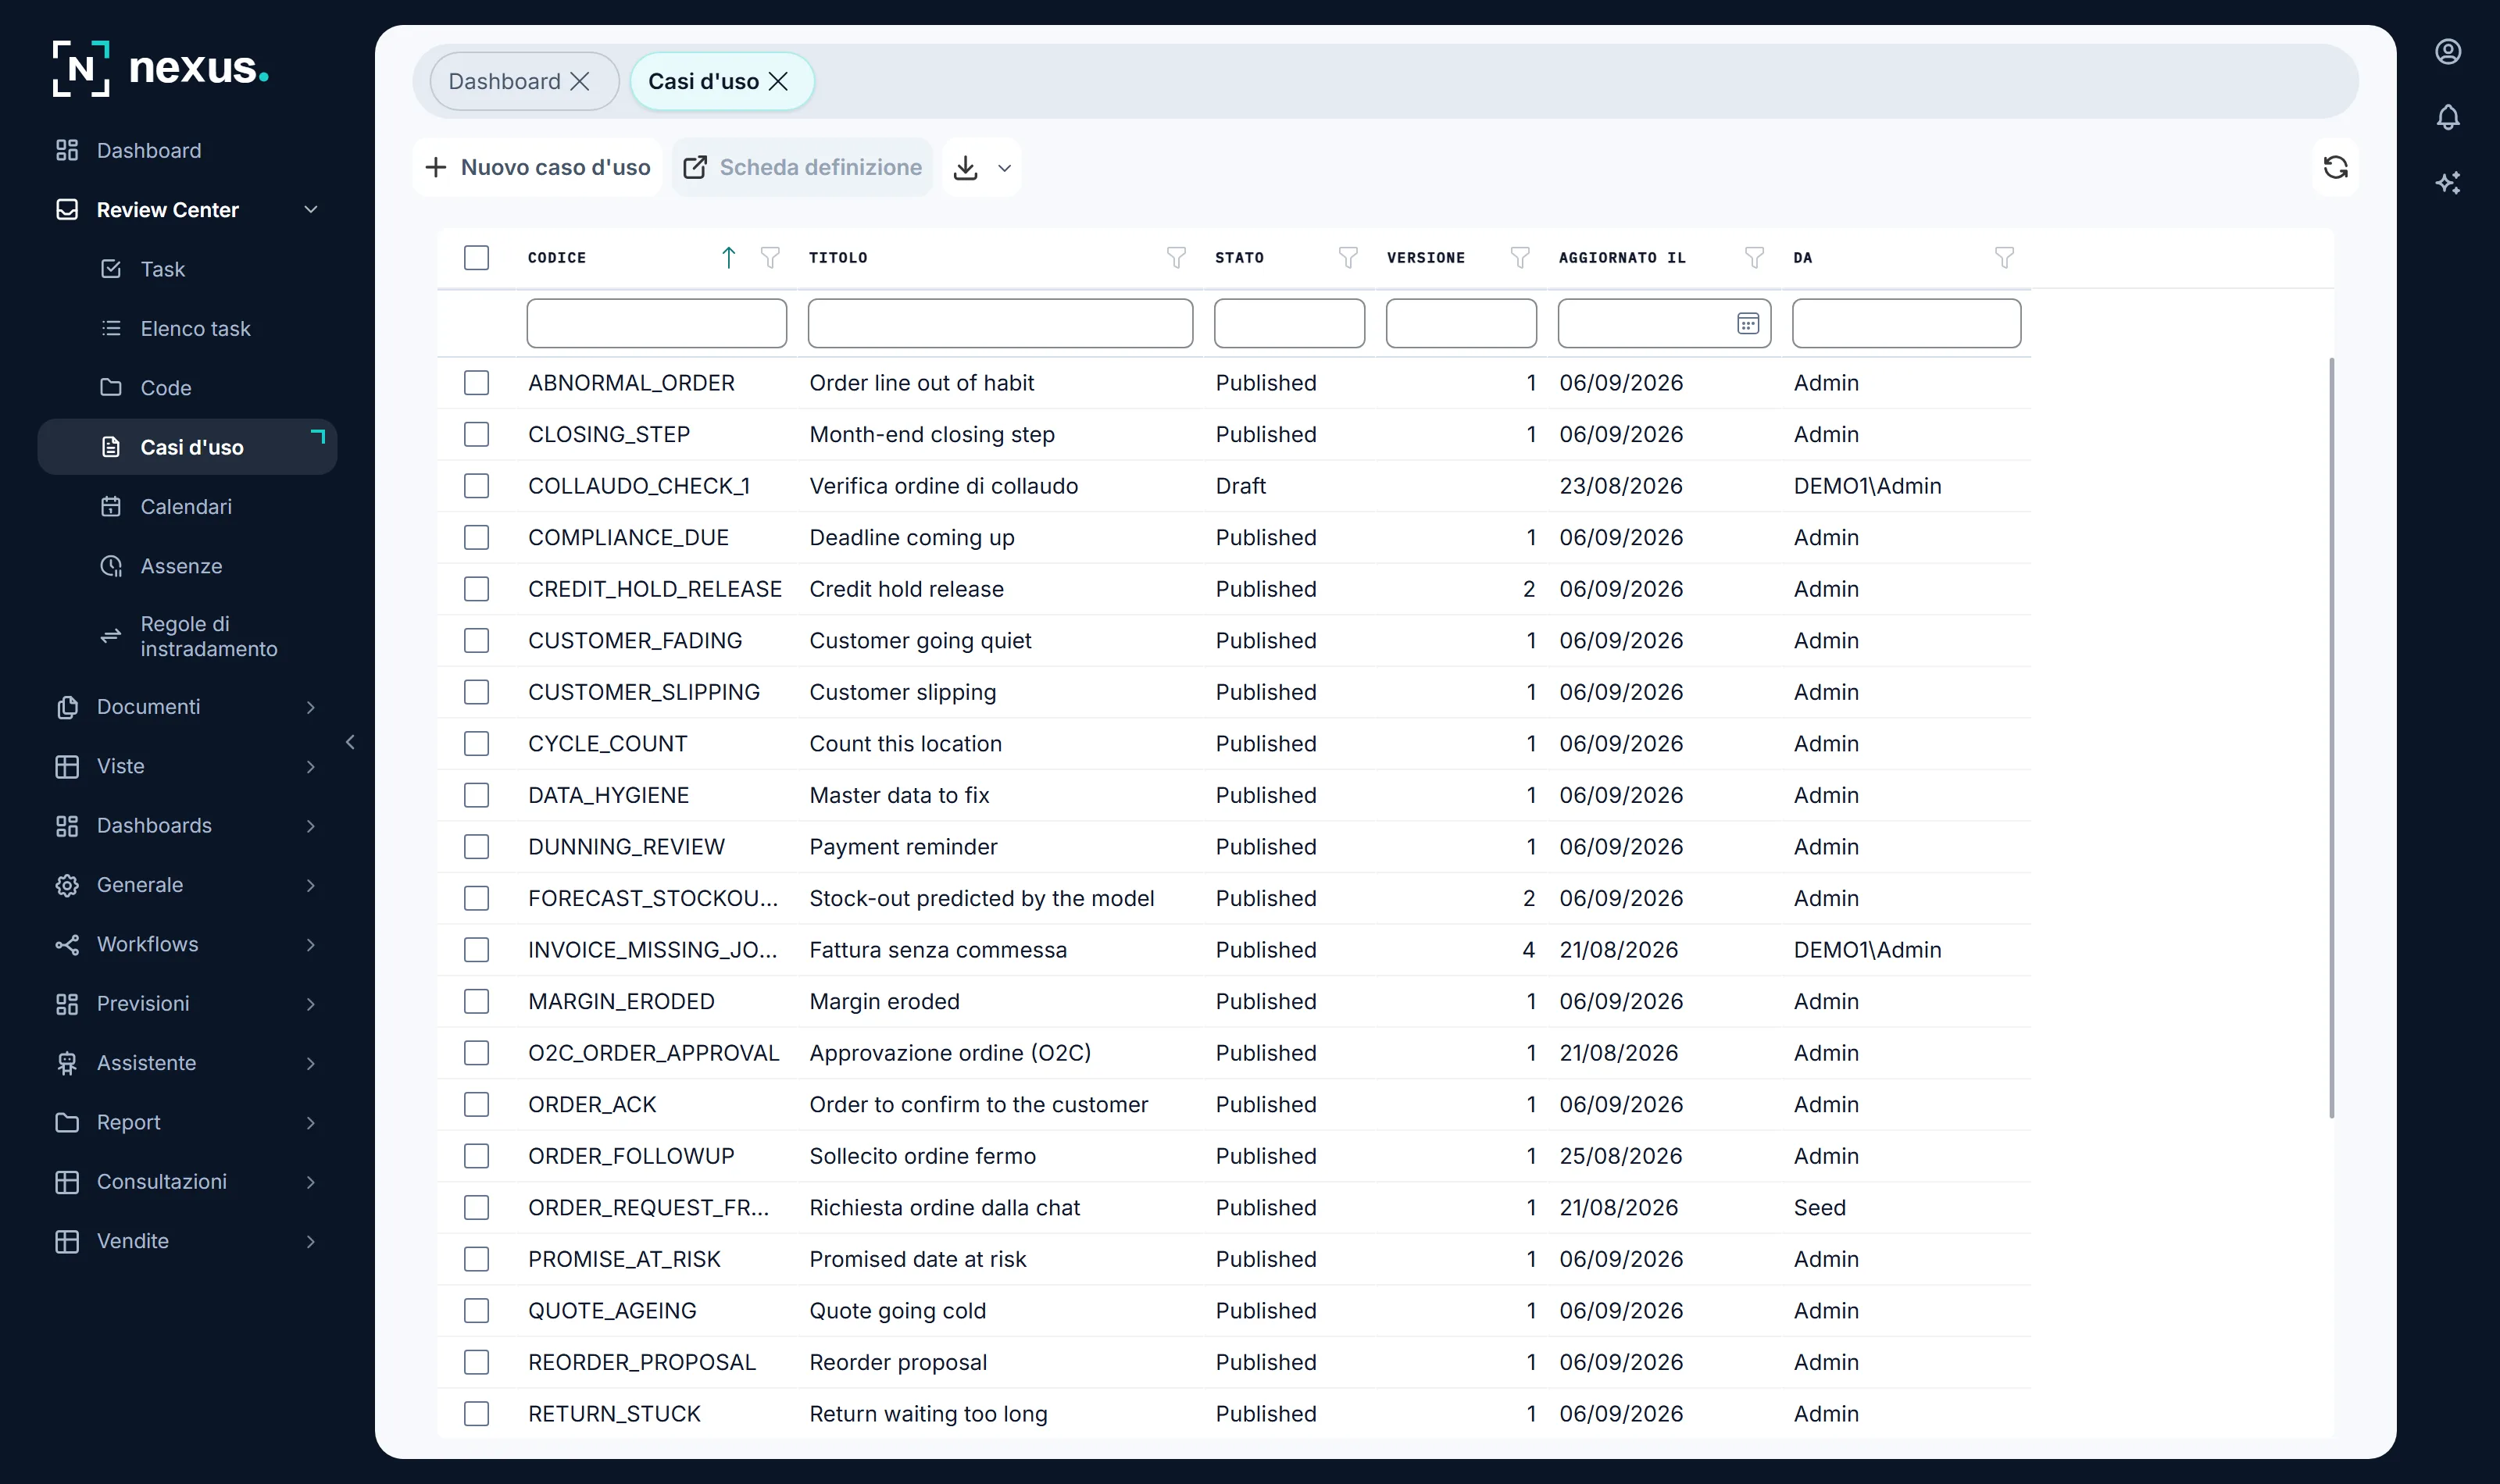
Task: Click Scheda definizione button
Action: [x=803, y=167]
